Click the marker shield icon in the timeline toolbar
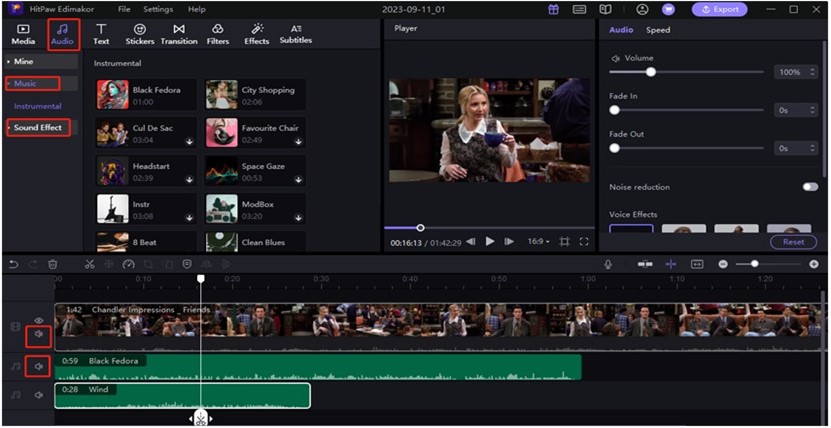 [x=187, y=264]
